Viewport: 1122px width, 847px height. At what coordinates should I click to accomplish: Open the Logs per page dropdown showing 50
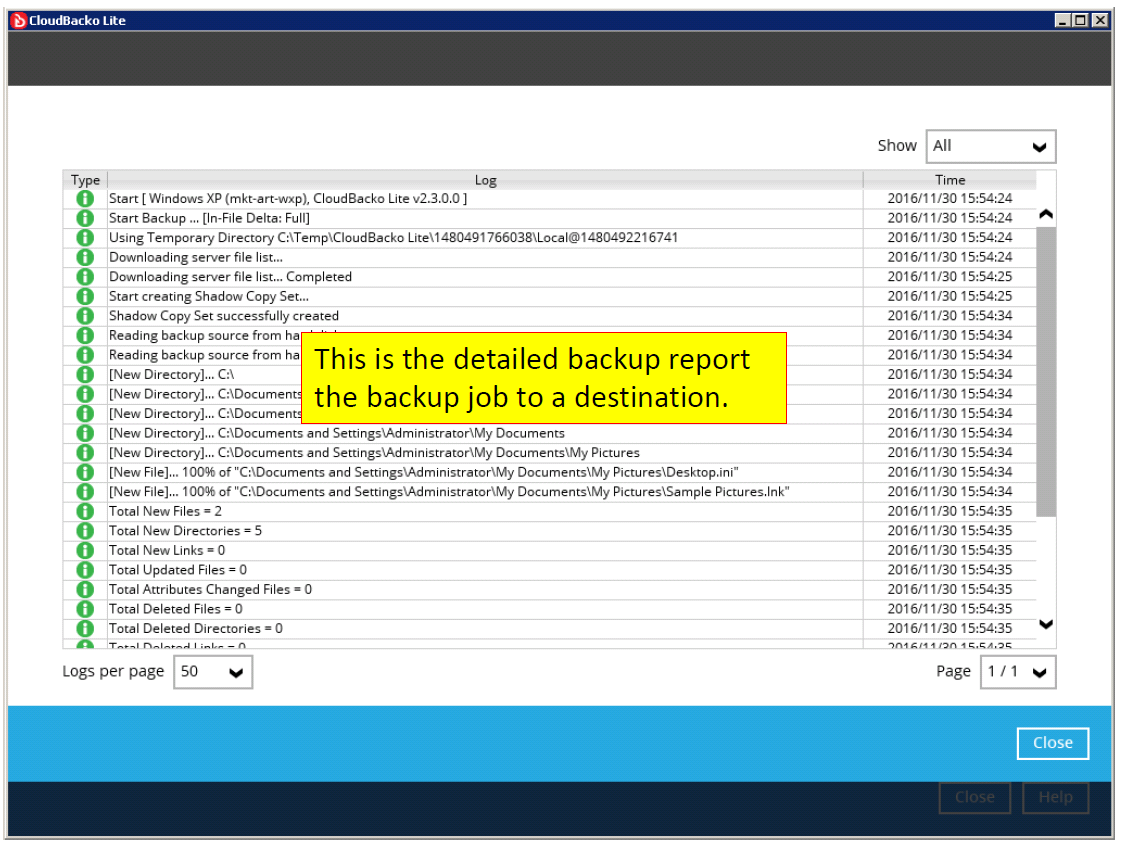pos(213,672)
